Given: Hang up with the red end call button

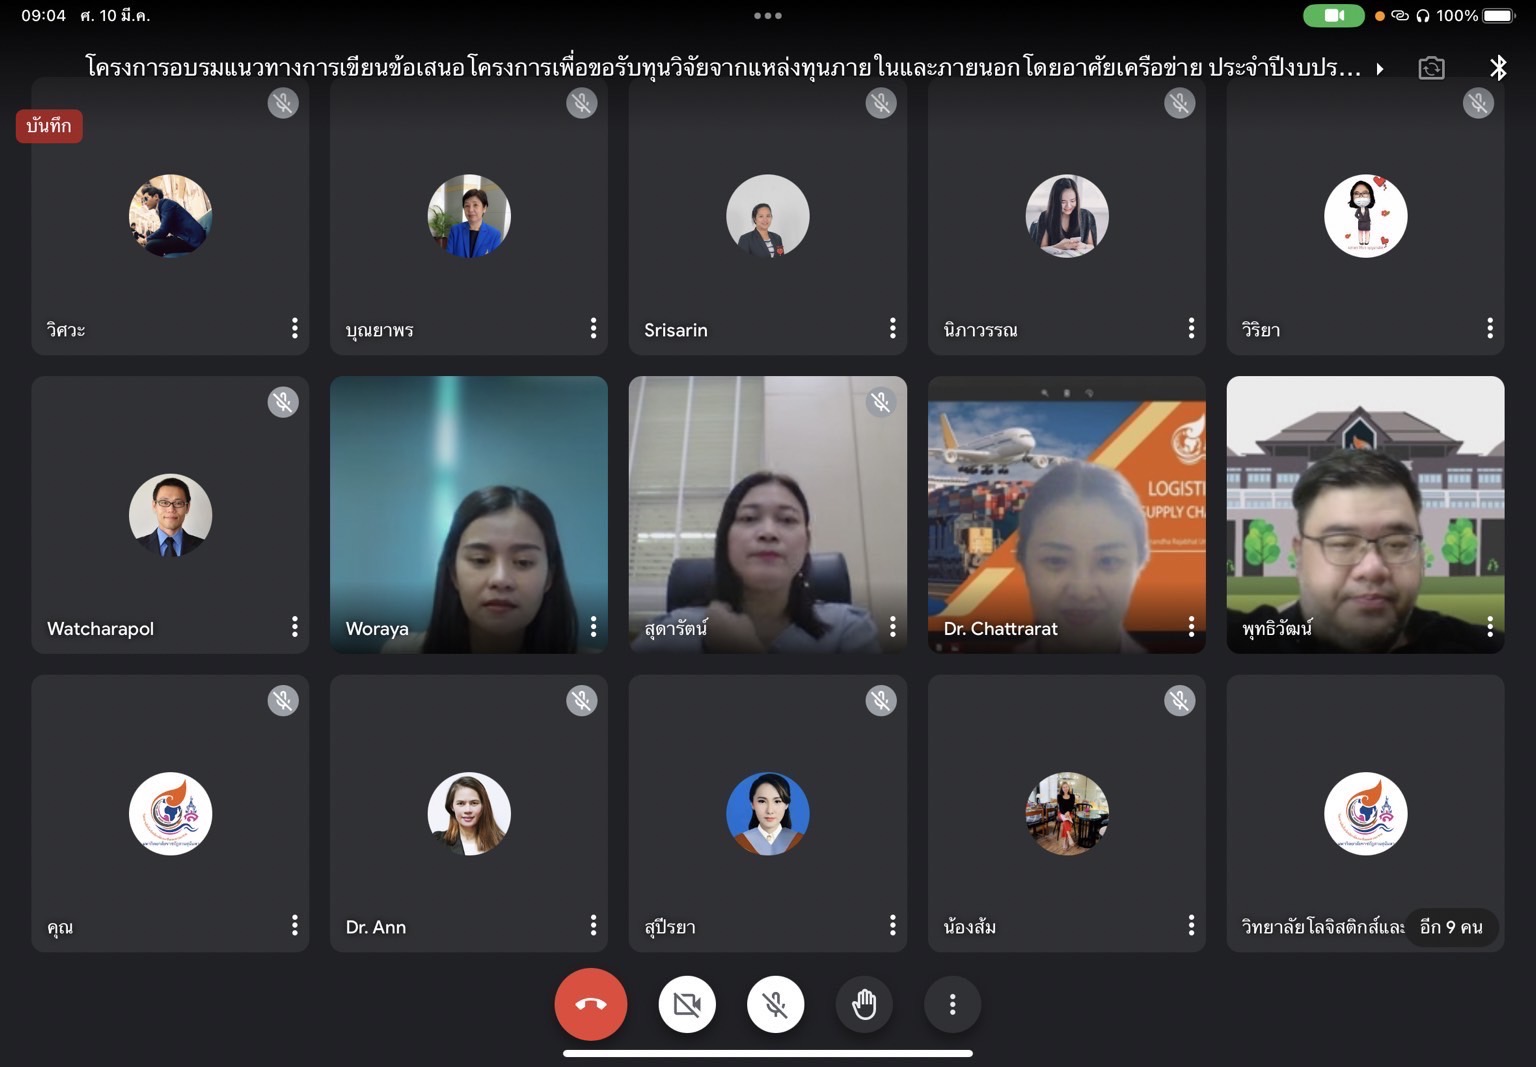Looking at the screenshot, I should point(590,1004).
